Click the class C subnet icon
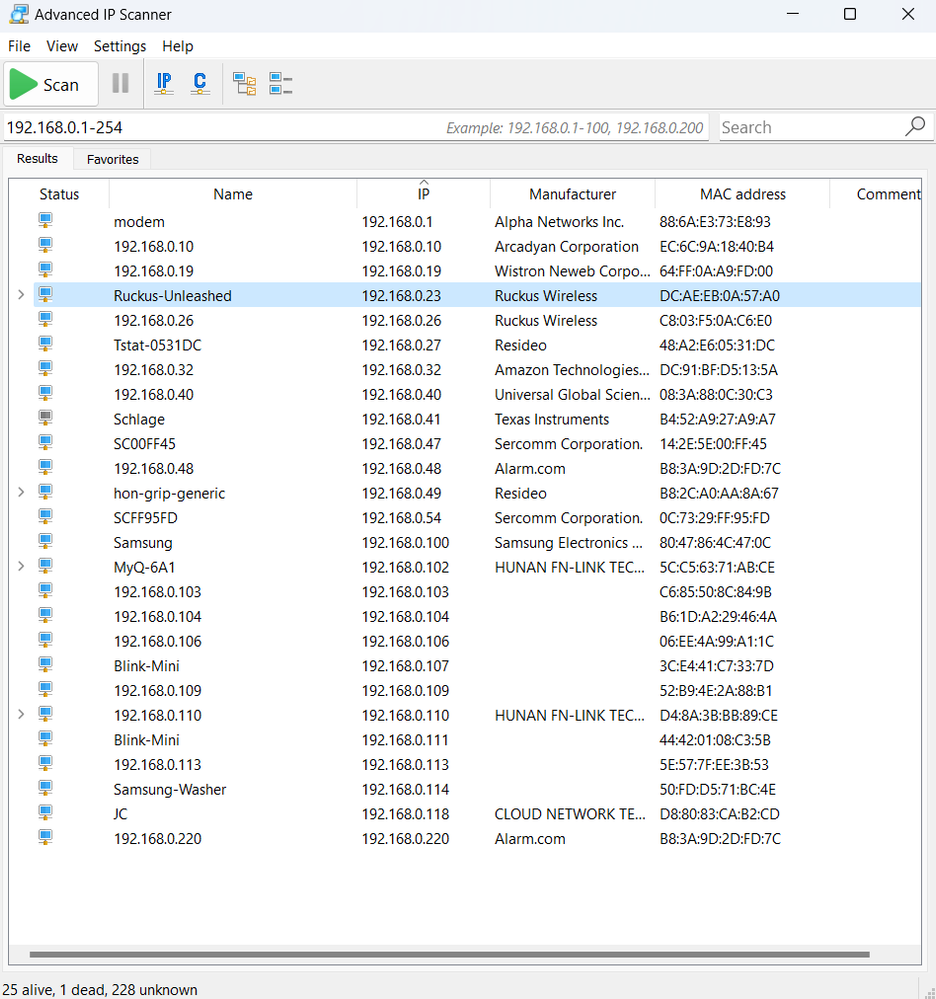Screen dimensions: 936x999 pyautogui.click(x=200, y=84)
